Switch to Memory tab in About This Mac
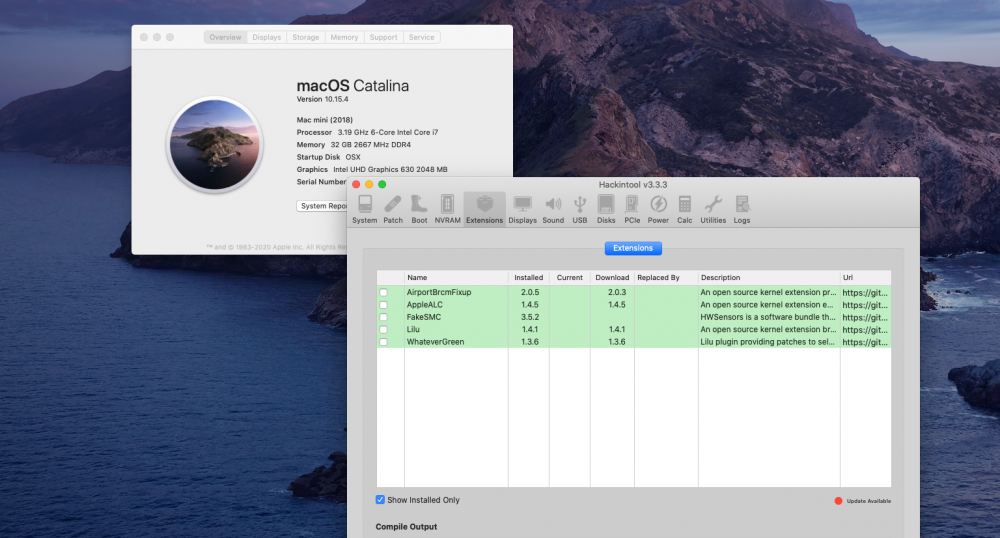 [344, 37]
